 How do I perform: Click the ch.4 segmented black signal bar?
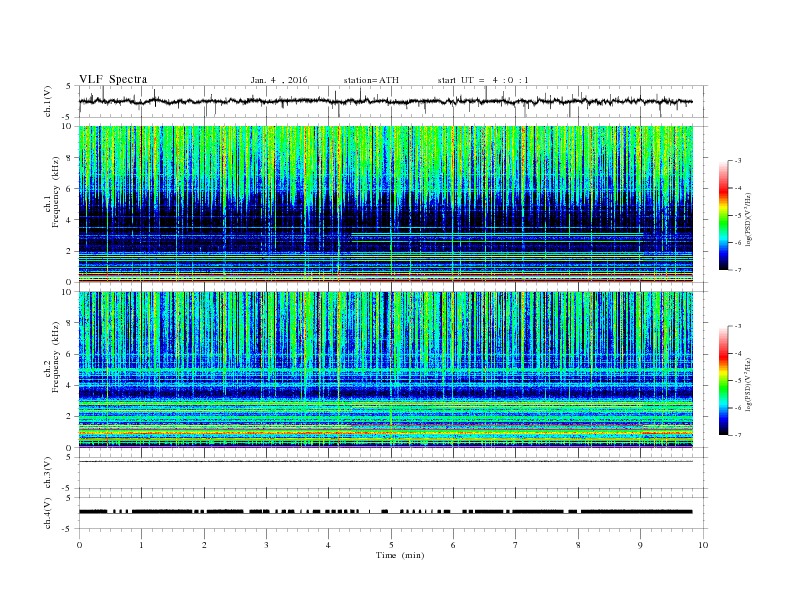386,512
